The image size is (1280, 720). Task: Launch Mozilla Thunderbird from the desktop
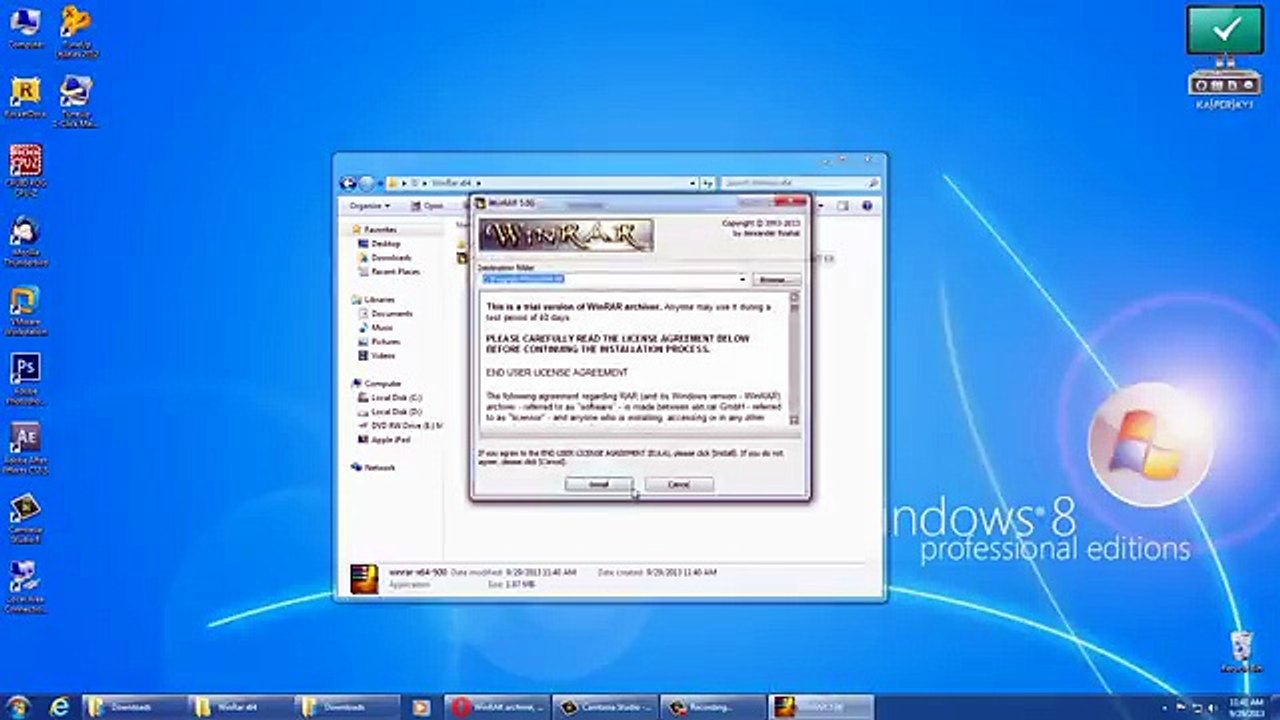[25, 242]
